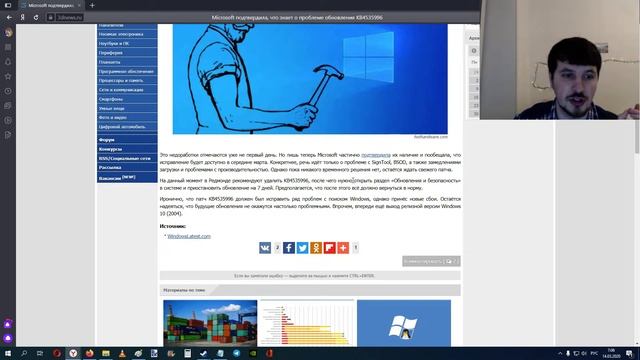Reload the page with the refresh icon
The width and height of the screenshot is (640, 360).
tap(36, 18)
